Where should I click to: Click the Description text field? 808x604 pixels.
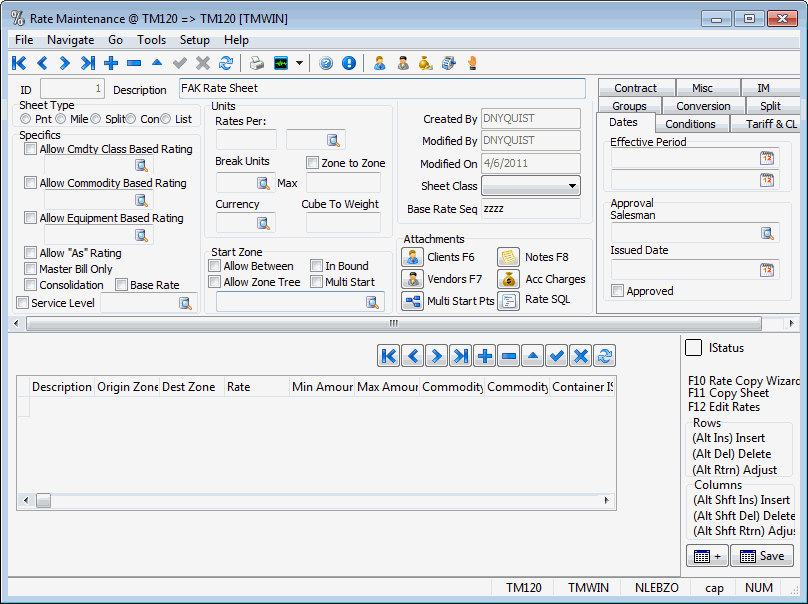coord(381,89)
